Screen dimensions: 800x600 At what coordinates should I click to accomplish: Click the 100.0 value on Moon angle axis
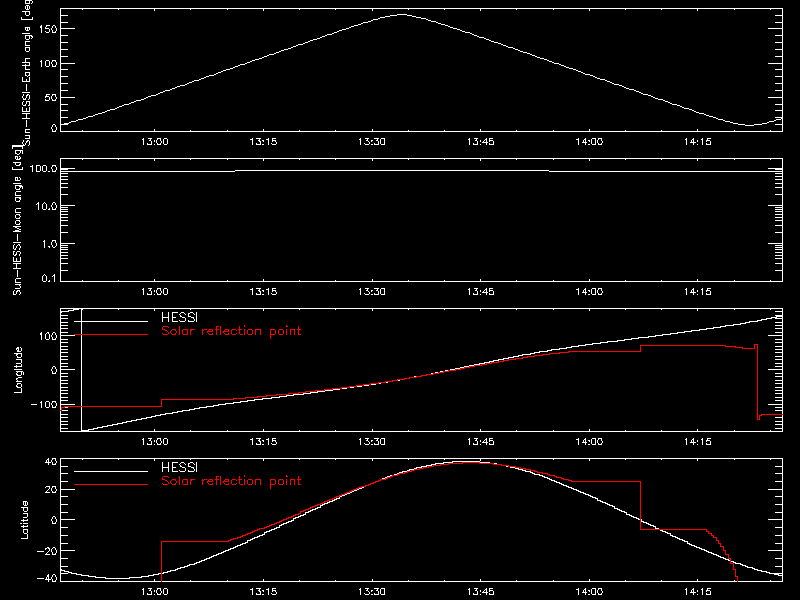click(44, 168)
